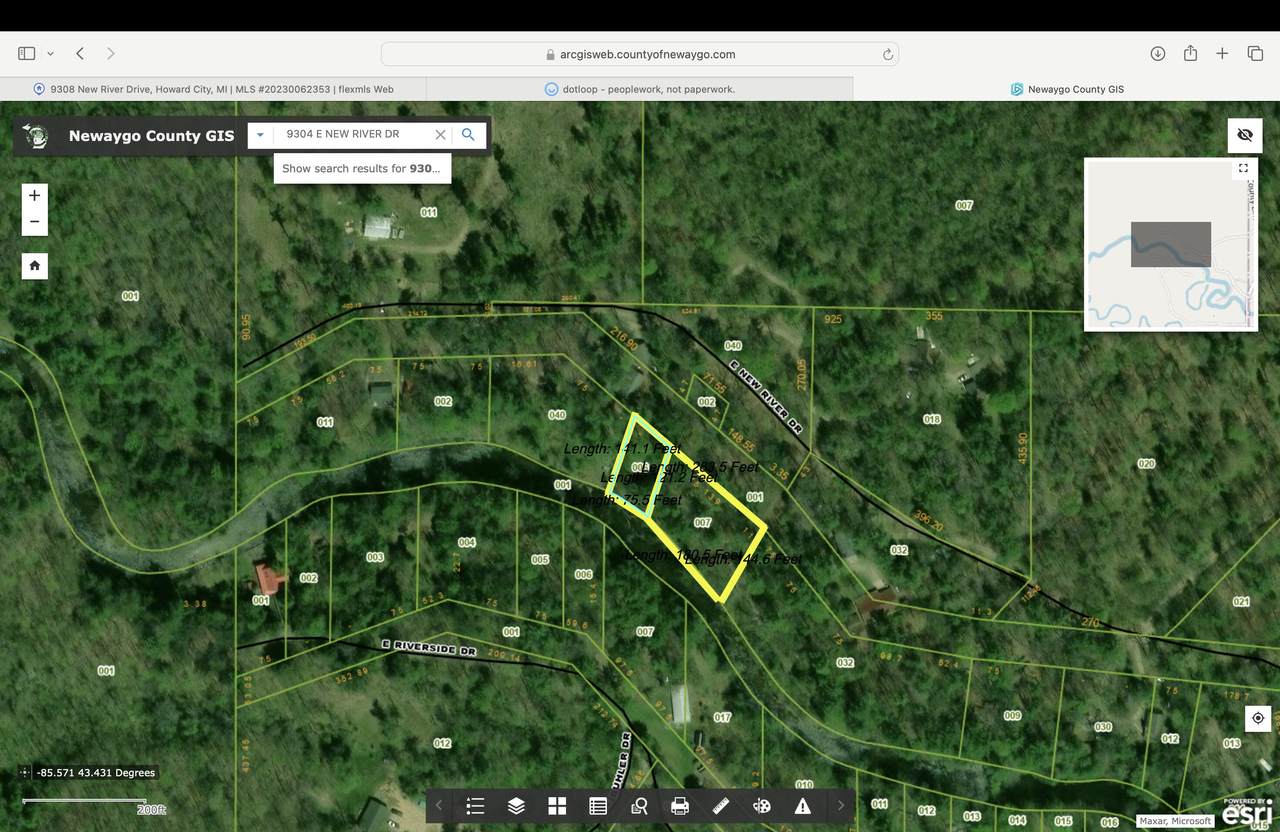Toggle the Safari sidebar button
The height and width of the screenshot is (832, 1280).
pyautogui.click(x=27, y=54)
